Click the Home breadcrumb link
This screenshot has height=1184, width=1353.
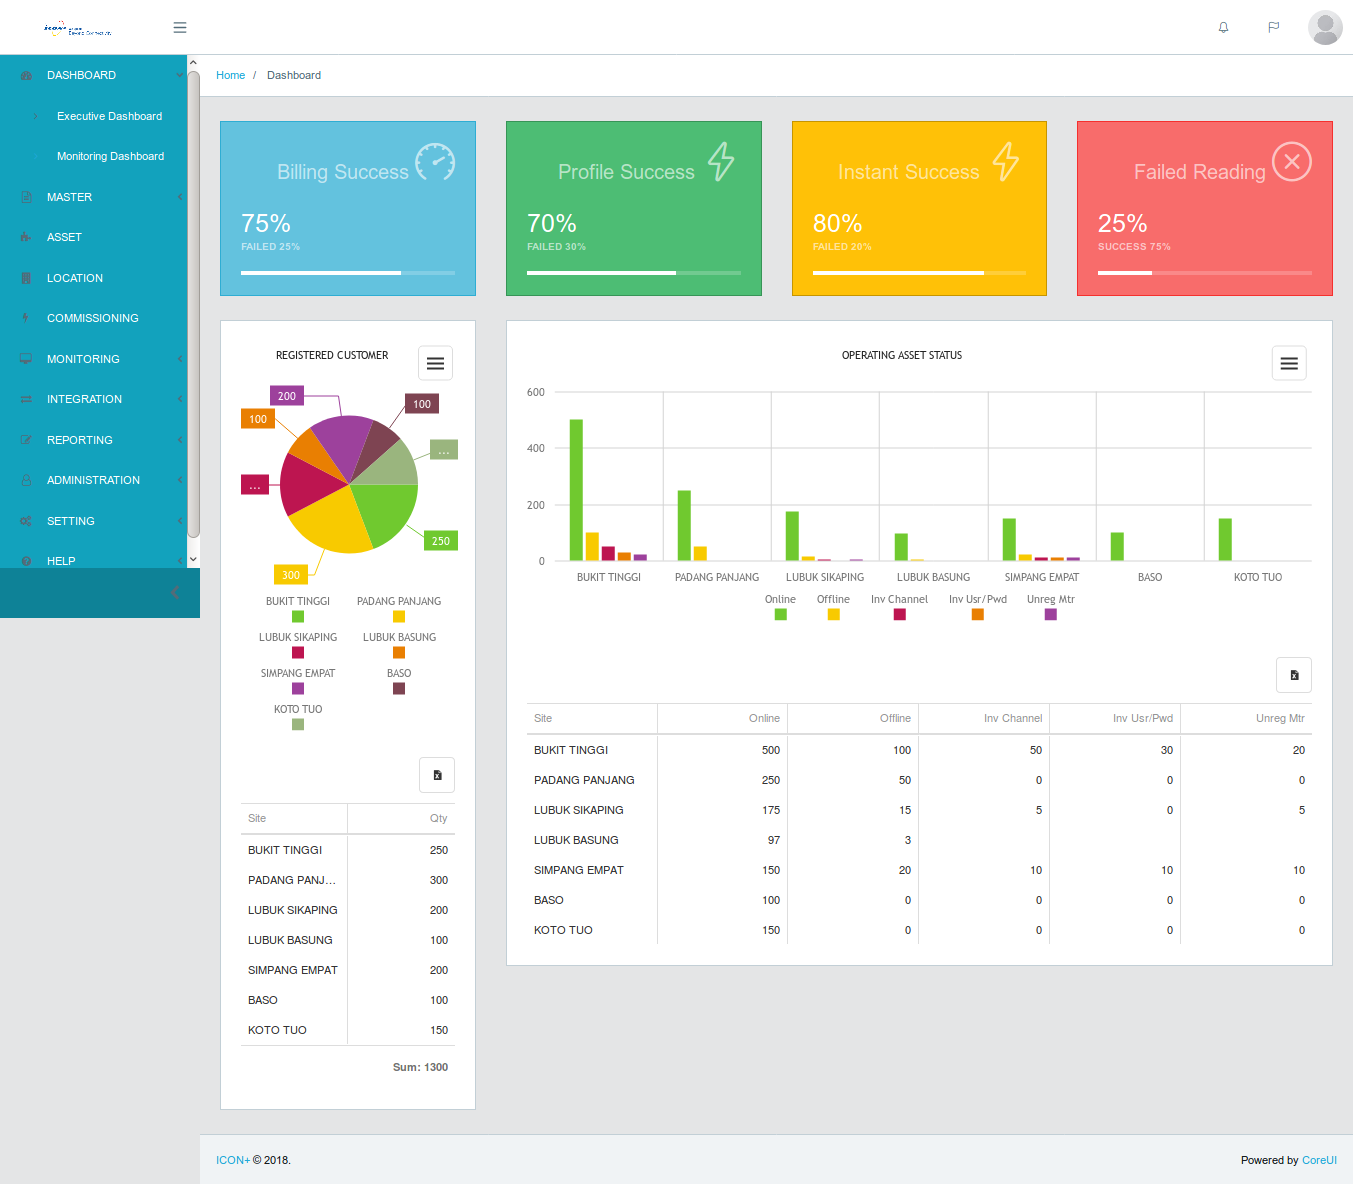(230, 75)
